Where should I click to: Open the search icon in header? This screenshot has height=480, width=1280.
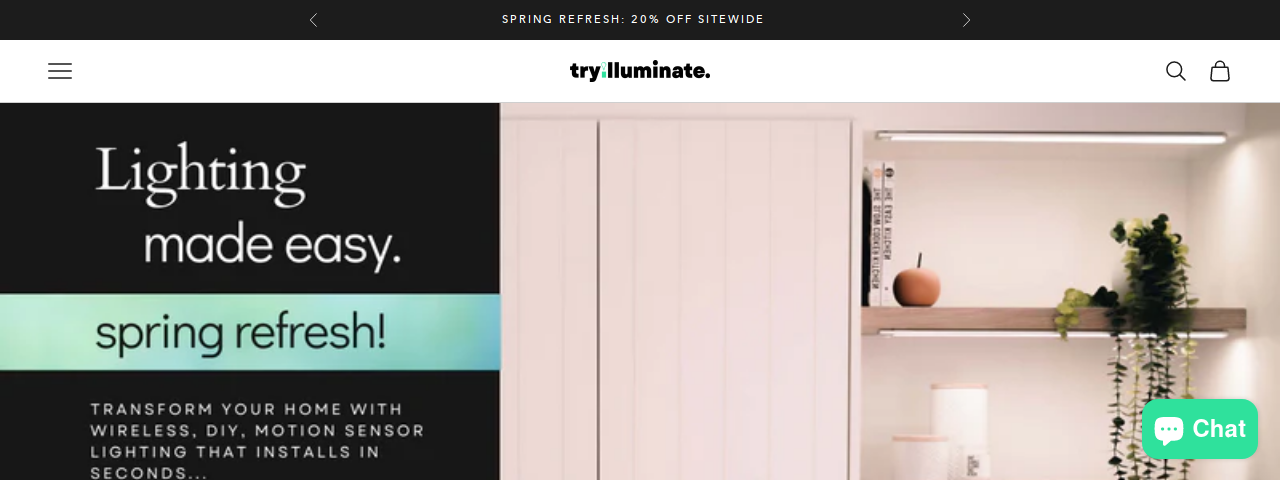(1176, 71)
